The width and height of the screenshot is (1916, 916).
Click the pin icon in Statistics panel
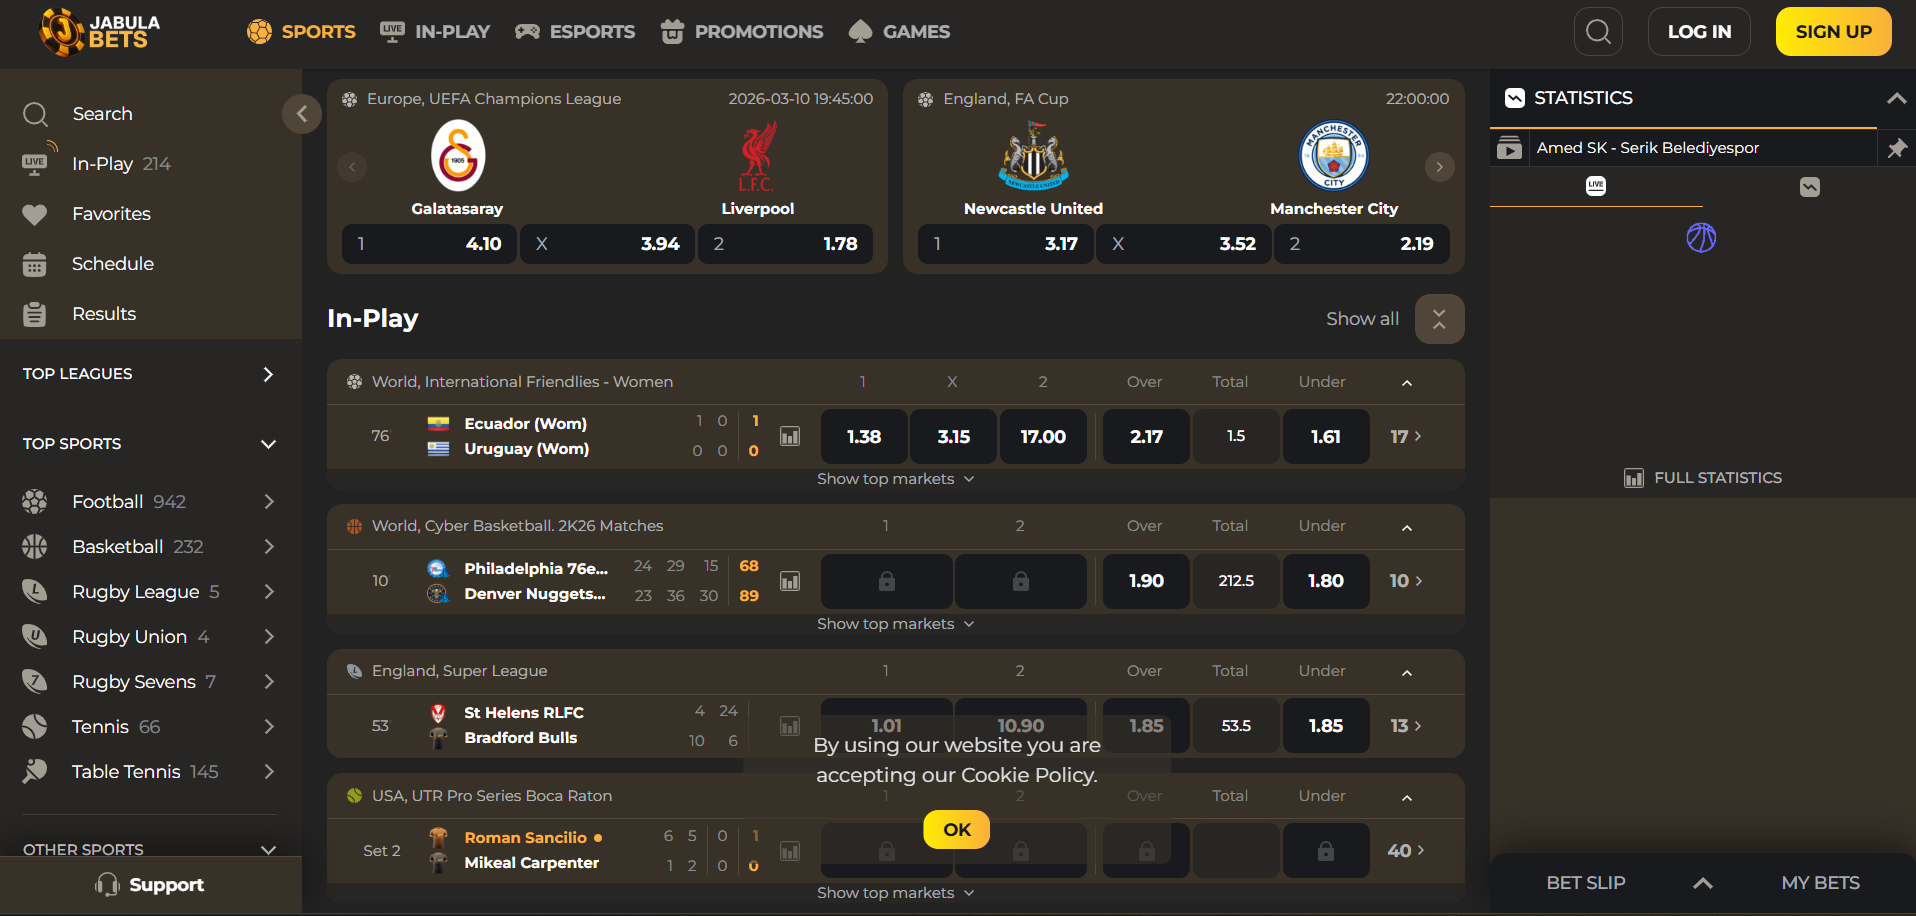[x=1896, y=149]
